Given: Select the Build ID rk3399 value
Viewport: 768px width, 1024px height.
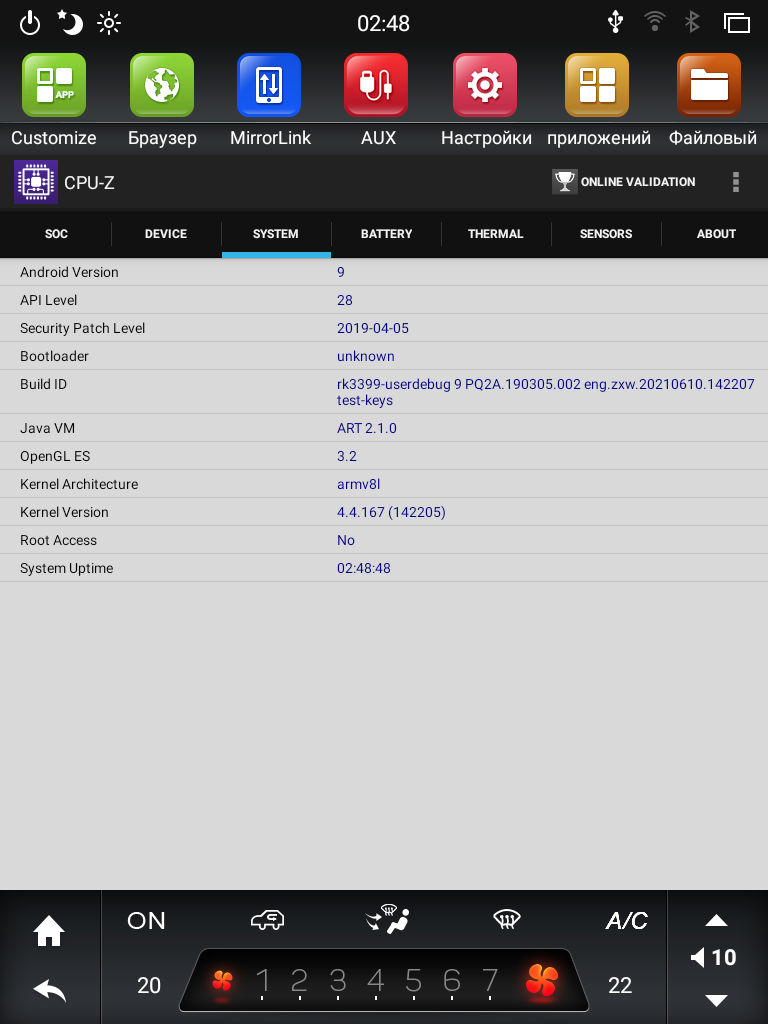Looking at the screenshot, I should click(x=546, y=392).
